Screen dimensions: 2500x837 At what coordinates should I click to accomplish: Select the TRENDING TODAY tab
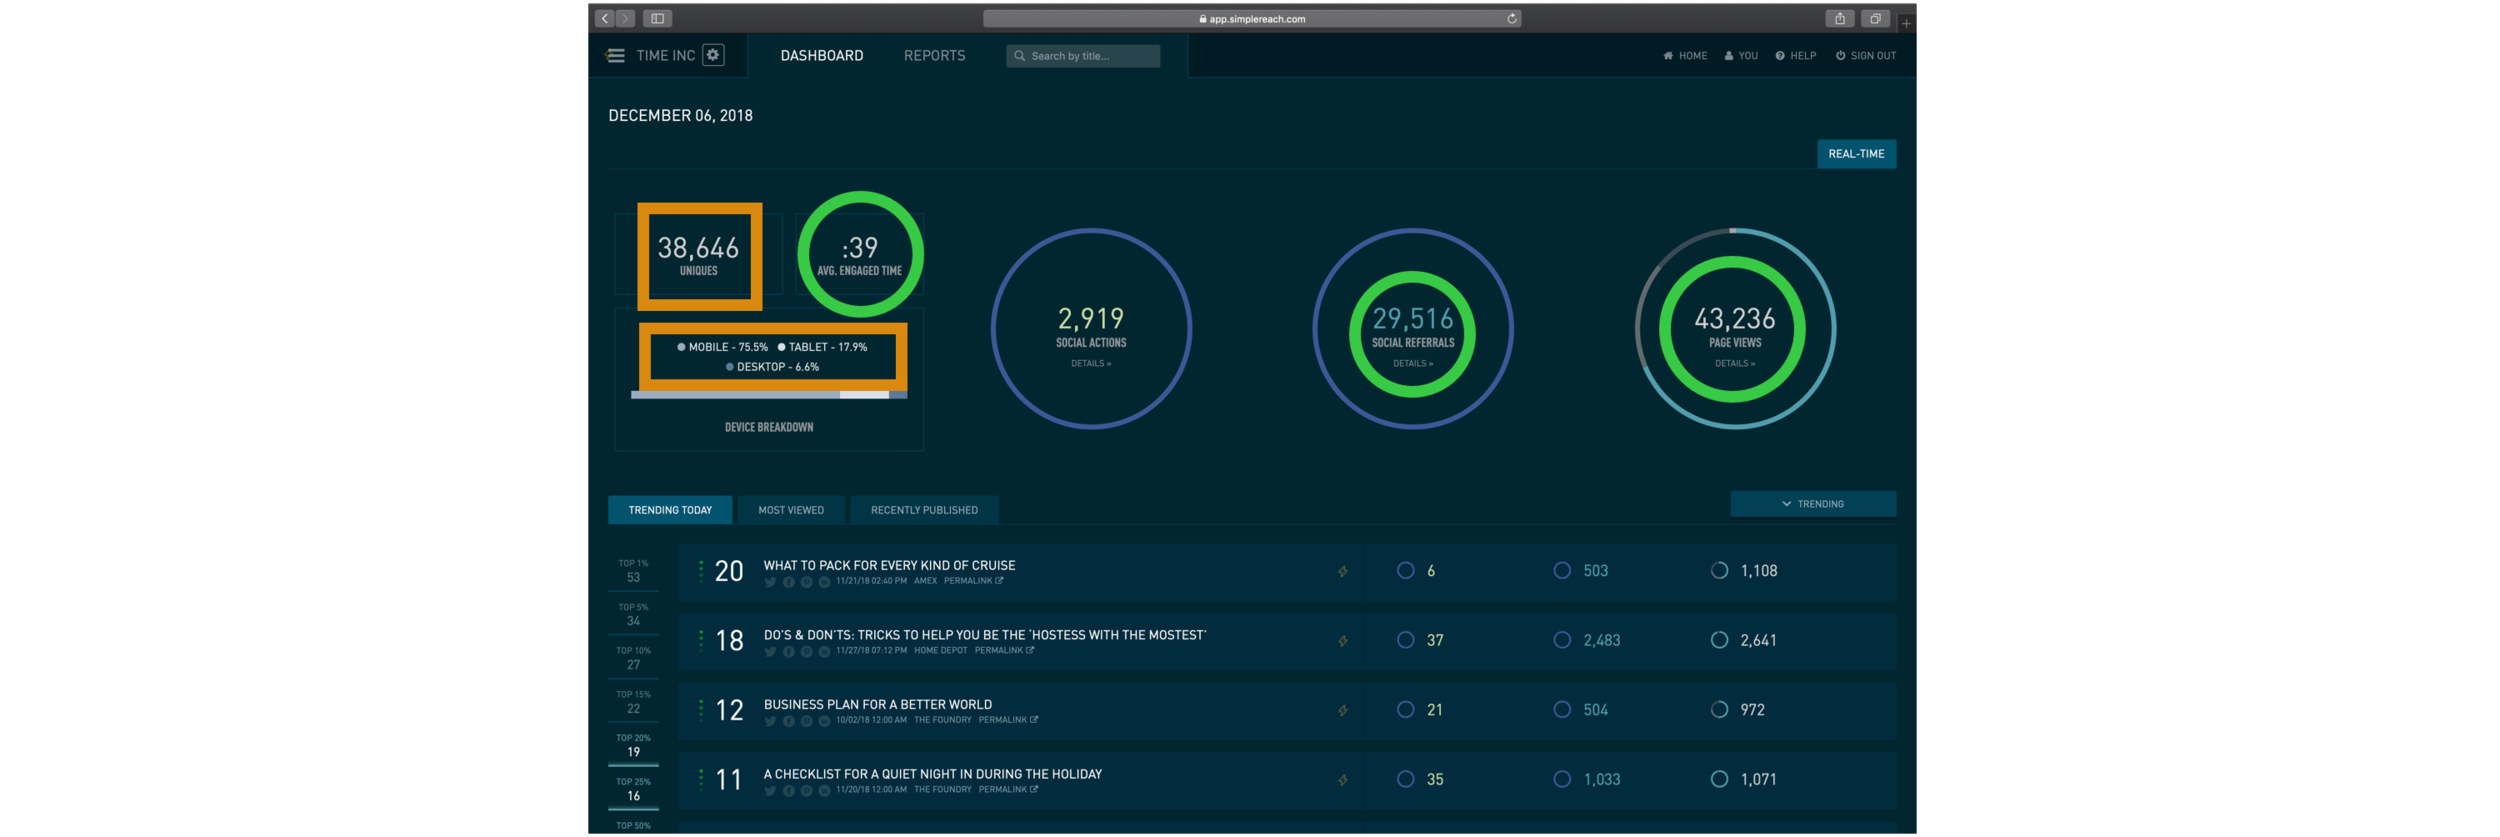pyautogui.click(x=670, y=510)
